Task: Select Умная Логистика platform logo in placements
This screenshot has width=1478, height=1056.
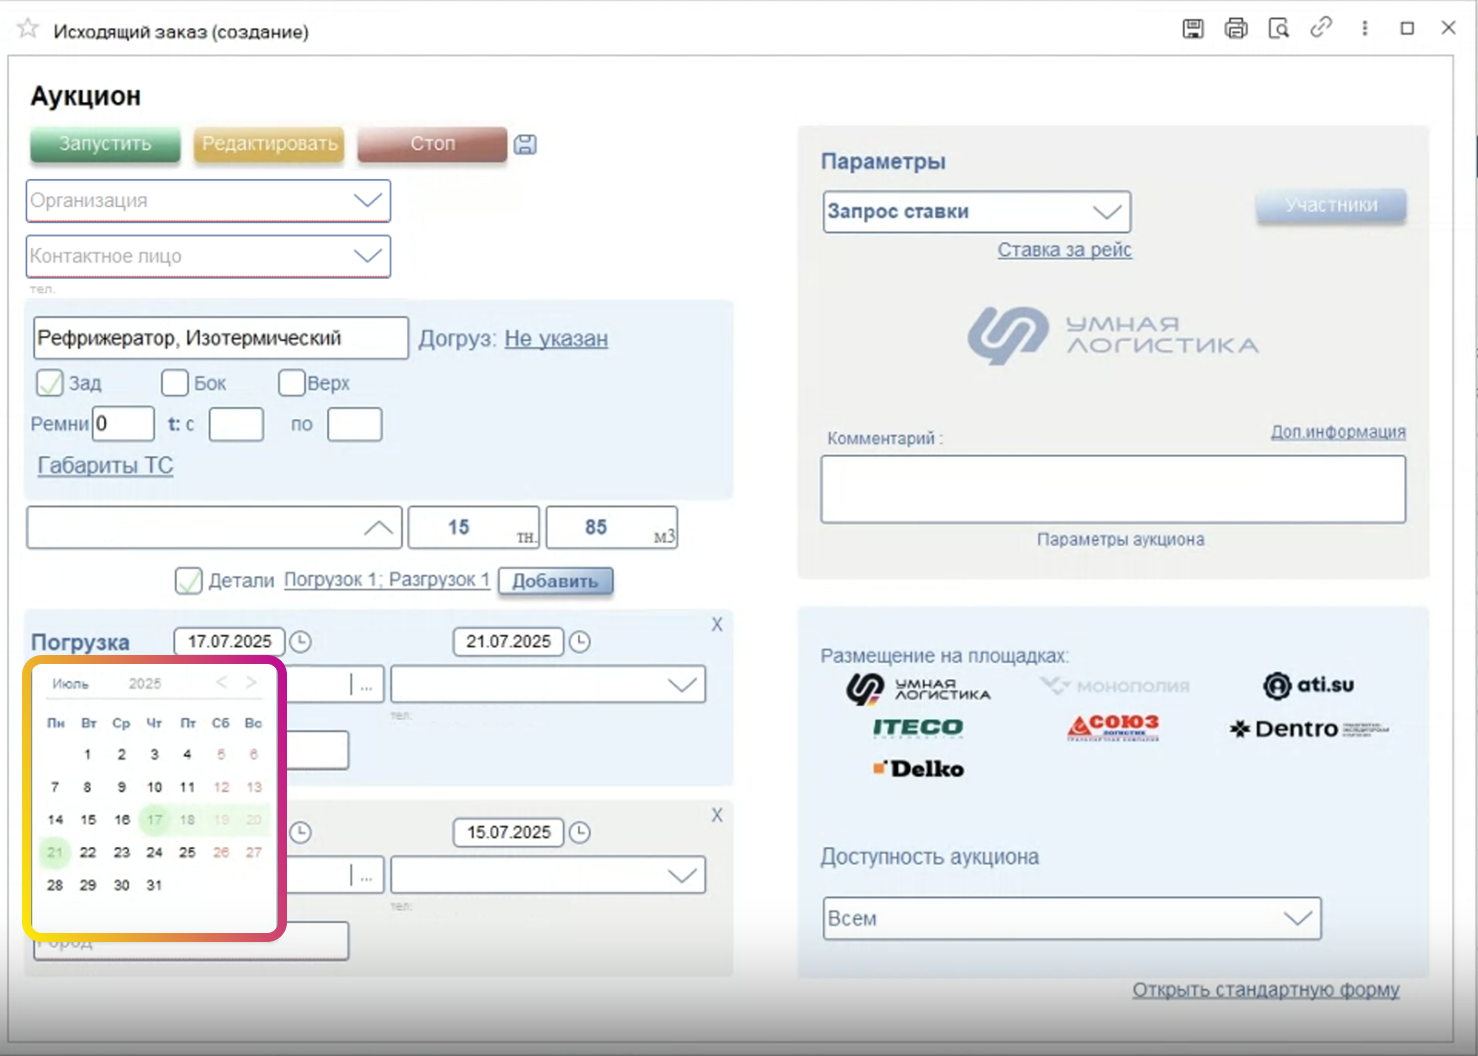Action: 918,688
